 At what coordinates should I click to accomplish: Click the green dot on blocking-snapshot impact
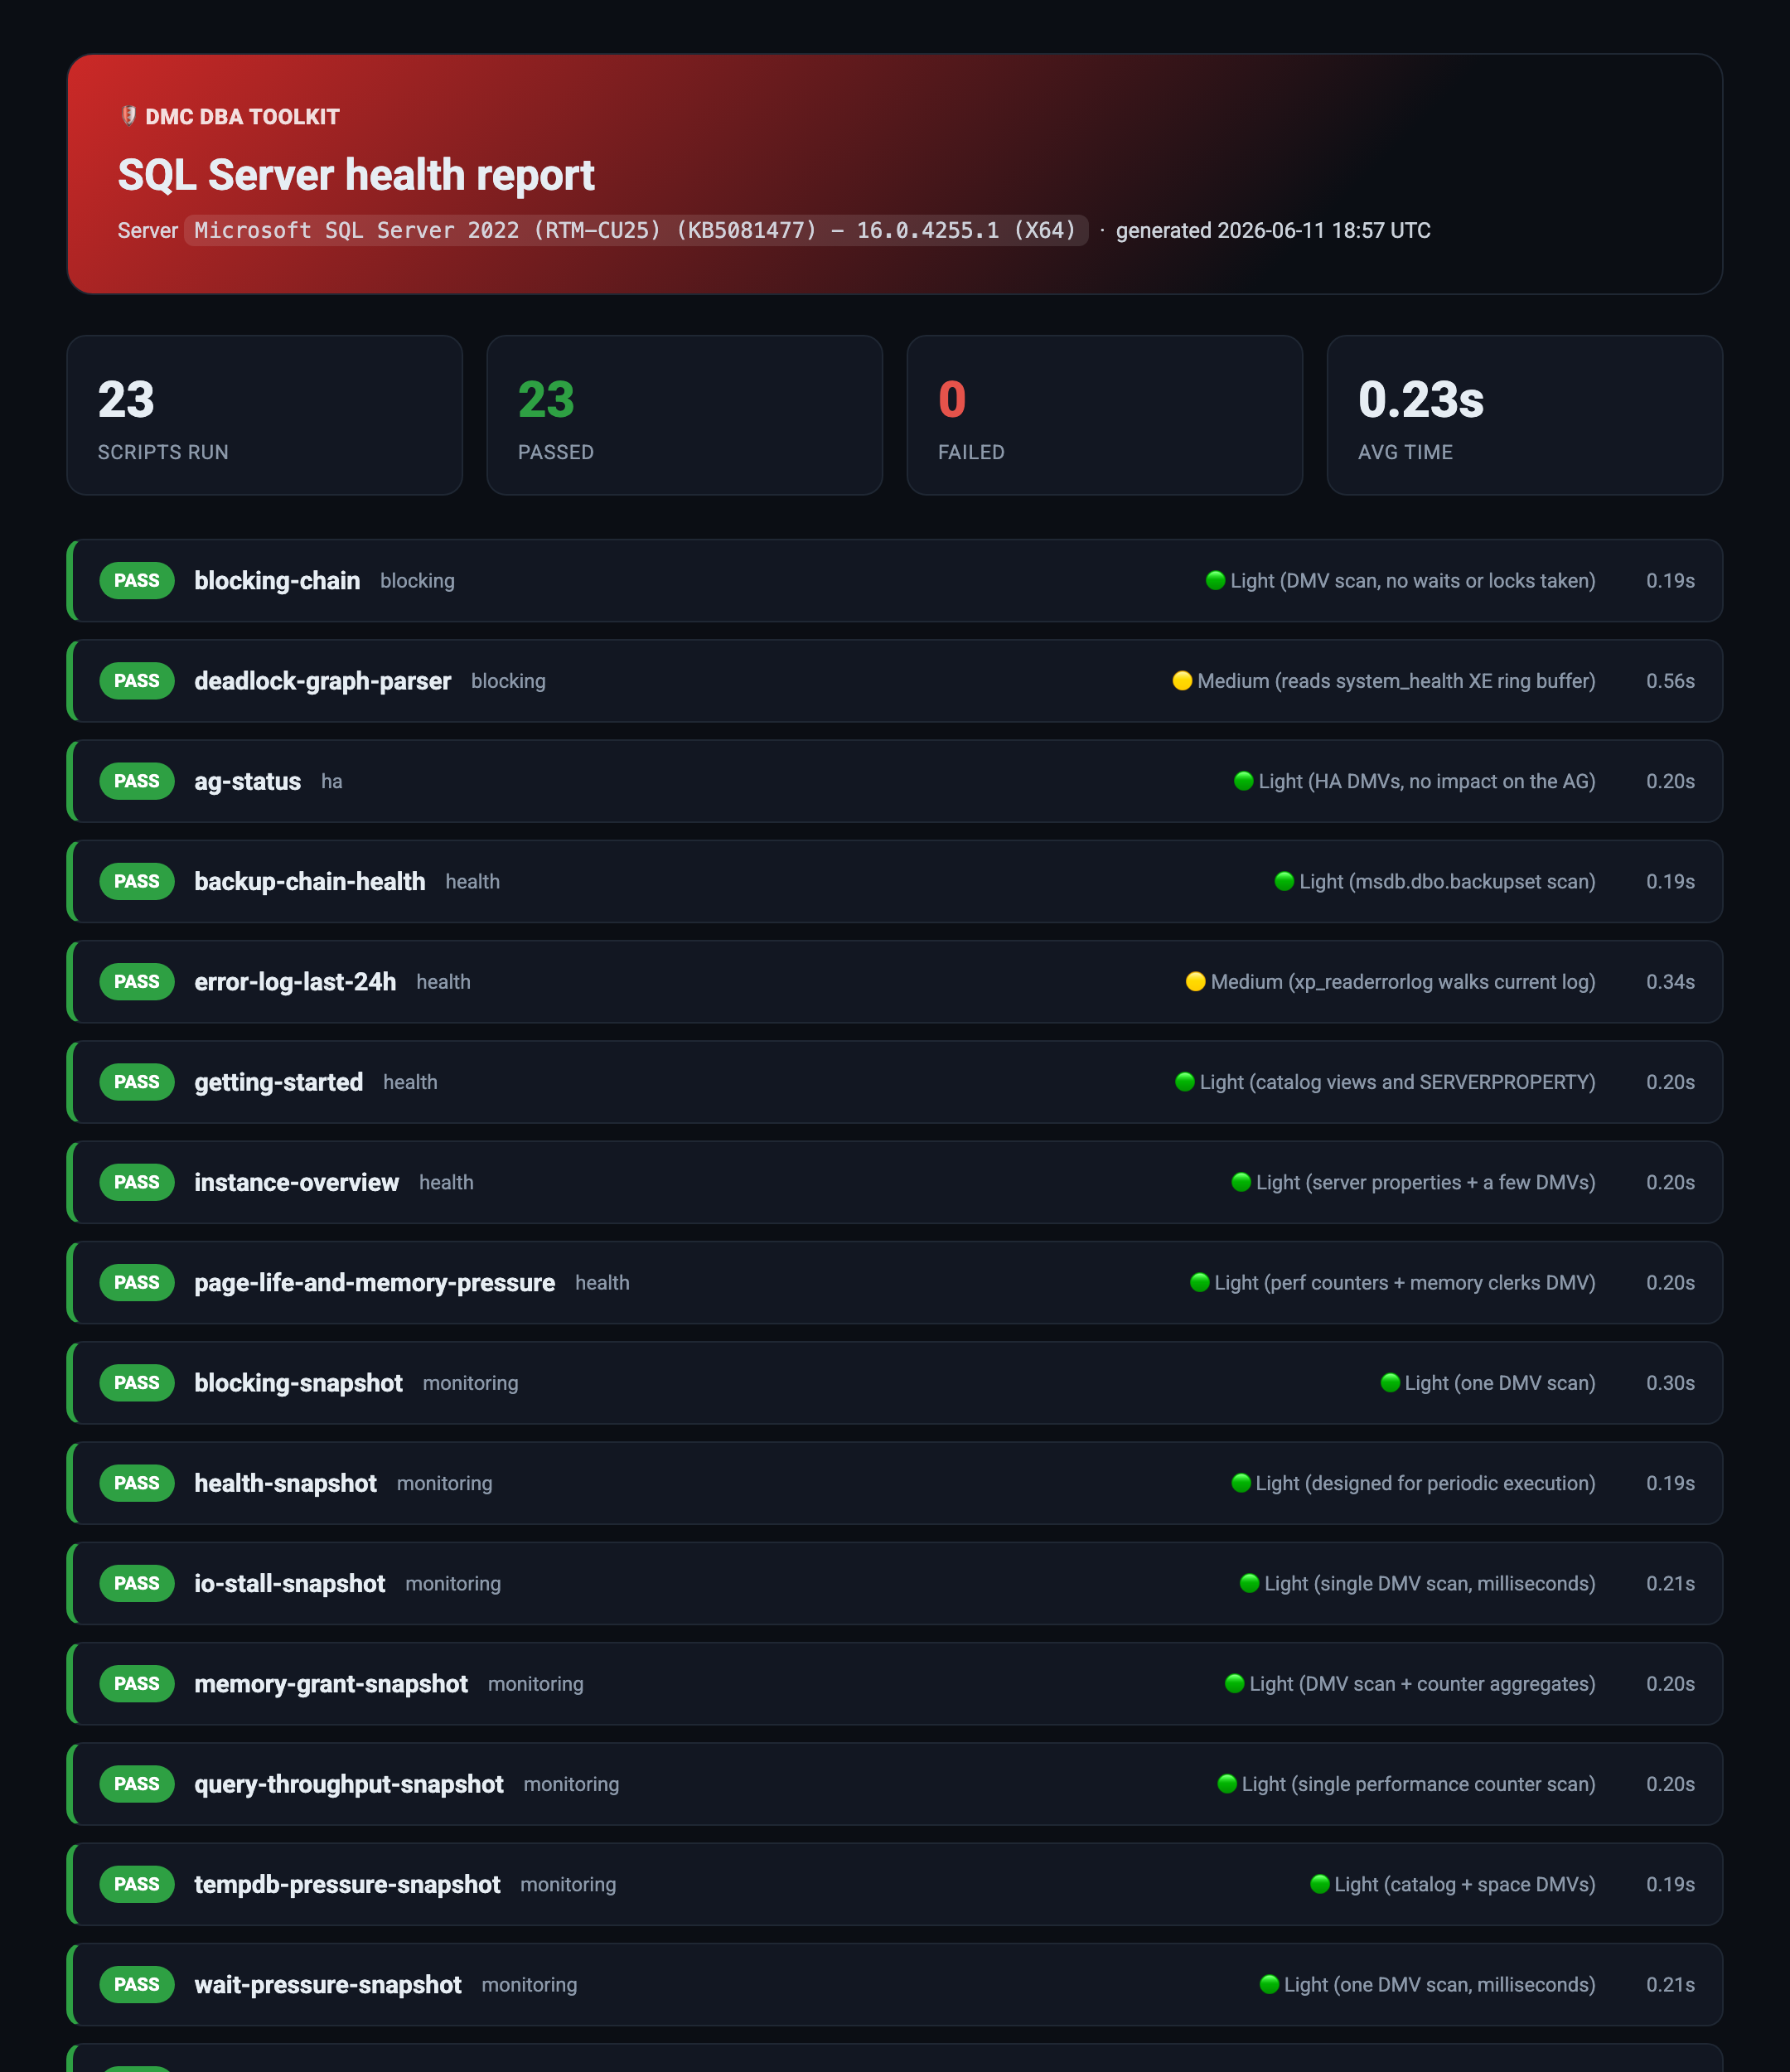pyautogui.click(x=1389, y=1382)
